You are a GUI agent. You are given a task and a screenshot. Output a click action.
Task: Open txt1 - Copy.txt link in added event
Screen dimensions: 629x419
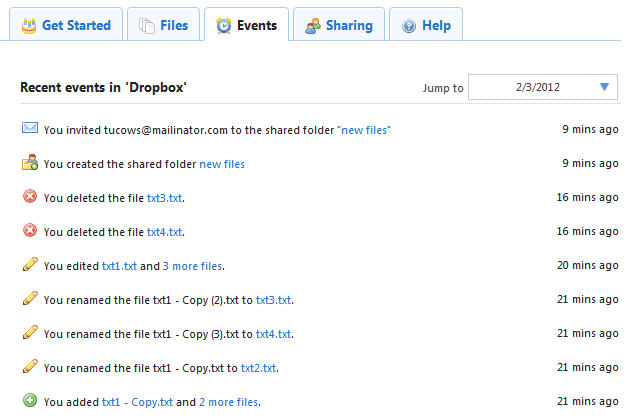coord(137,403)
